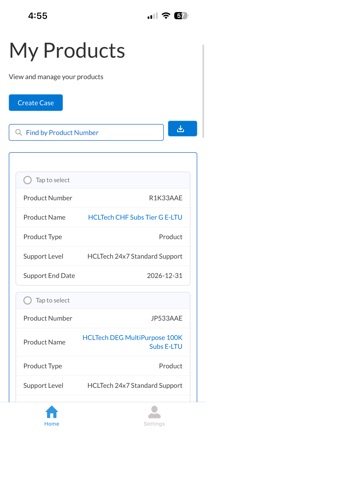Click the page scrollbar at right
Image resolution: width=360 pixels, height=480 pixels.
(203, 91)
